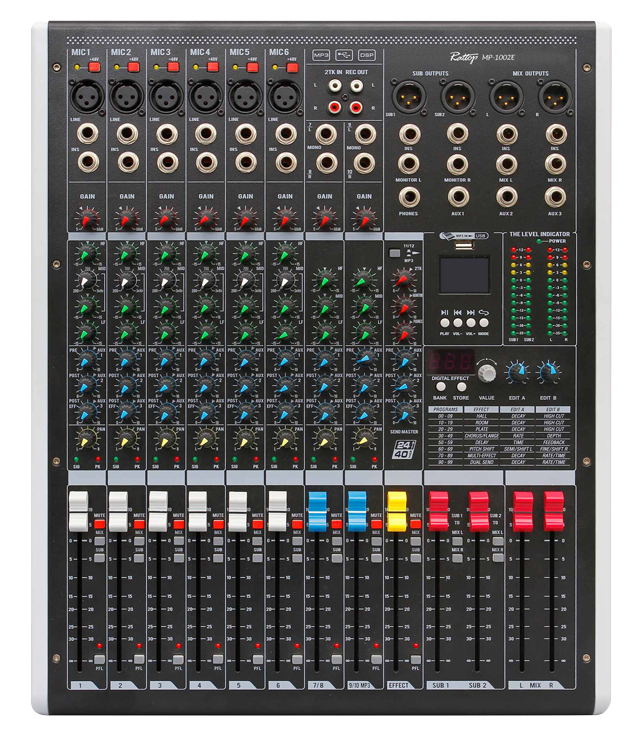
Task: Click the channel 4 blue EFF AUX 3 knob
Action: point(205,412)
